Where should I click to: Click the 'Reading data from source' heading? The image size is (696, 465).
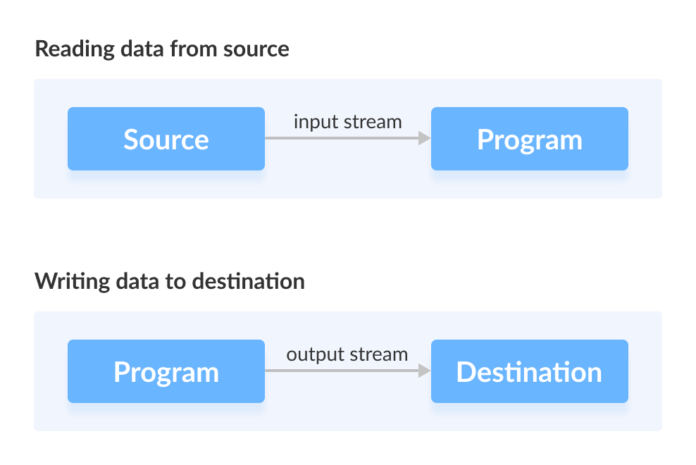pyautogui.click(x=162, y=49)
